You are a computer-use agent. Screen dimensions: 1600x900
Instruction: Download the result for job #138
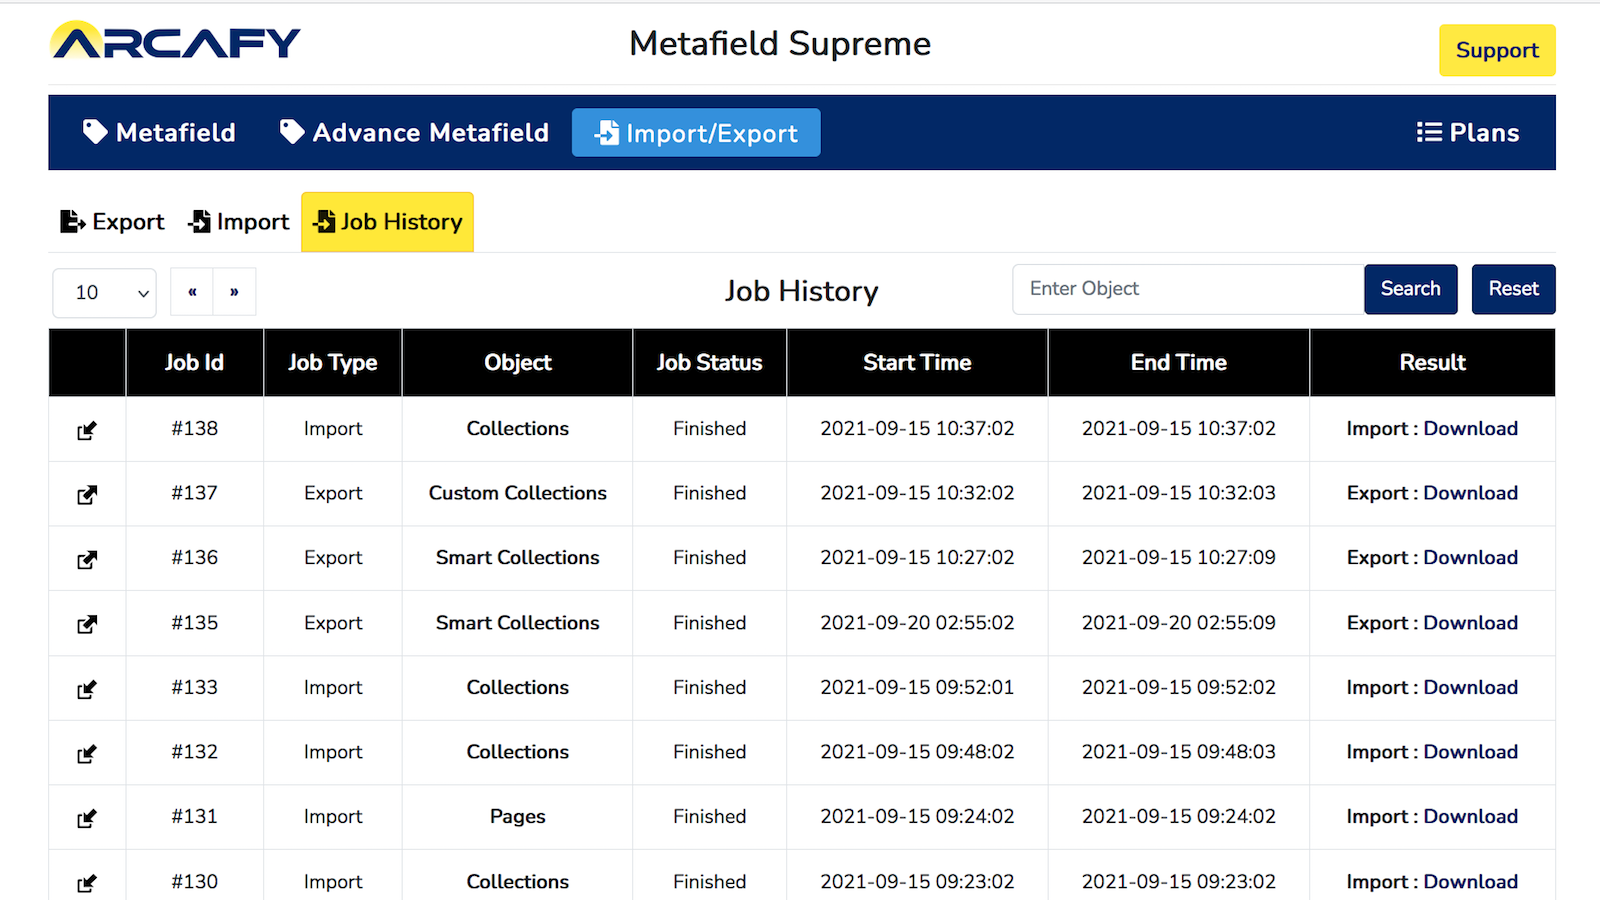click(1470, 429)
